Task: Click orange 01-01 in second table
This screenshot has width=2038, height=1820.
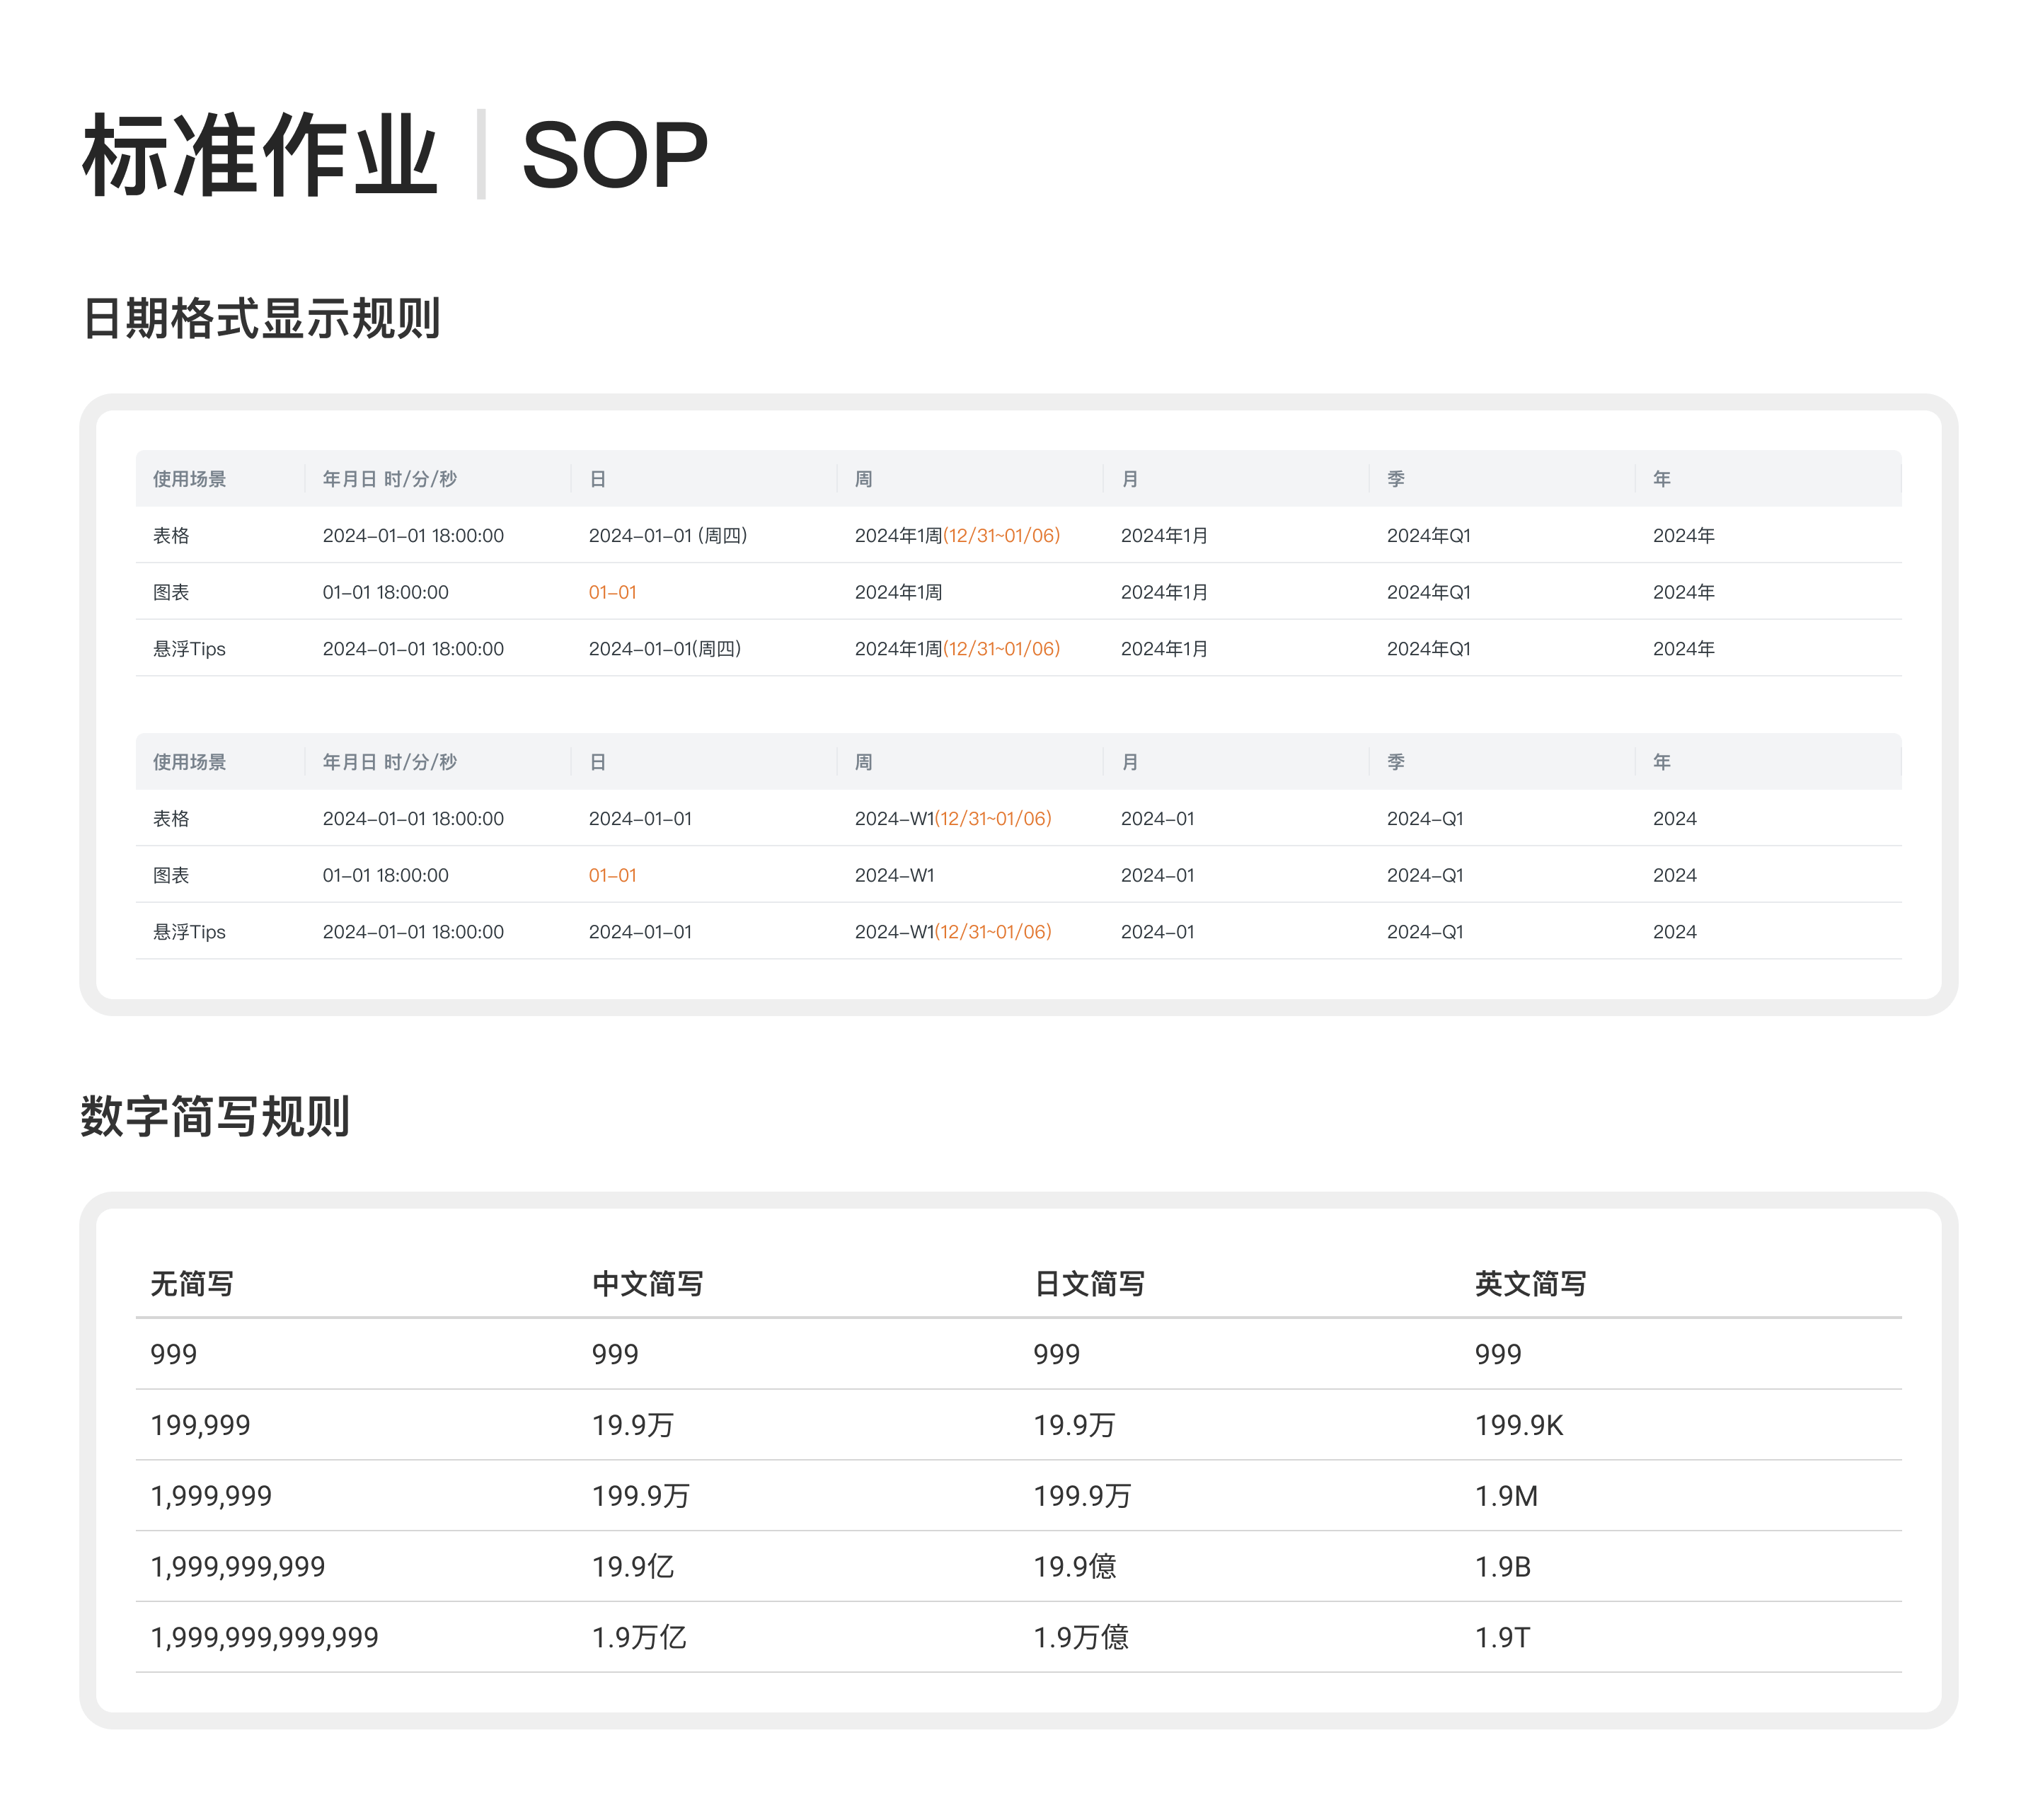Action: [x=612, y=875]
